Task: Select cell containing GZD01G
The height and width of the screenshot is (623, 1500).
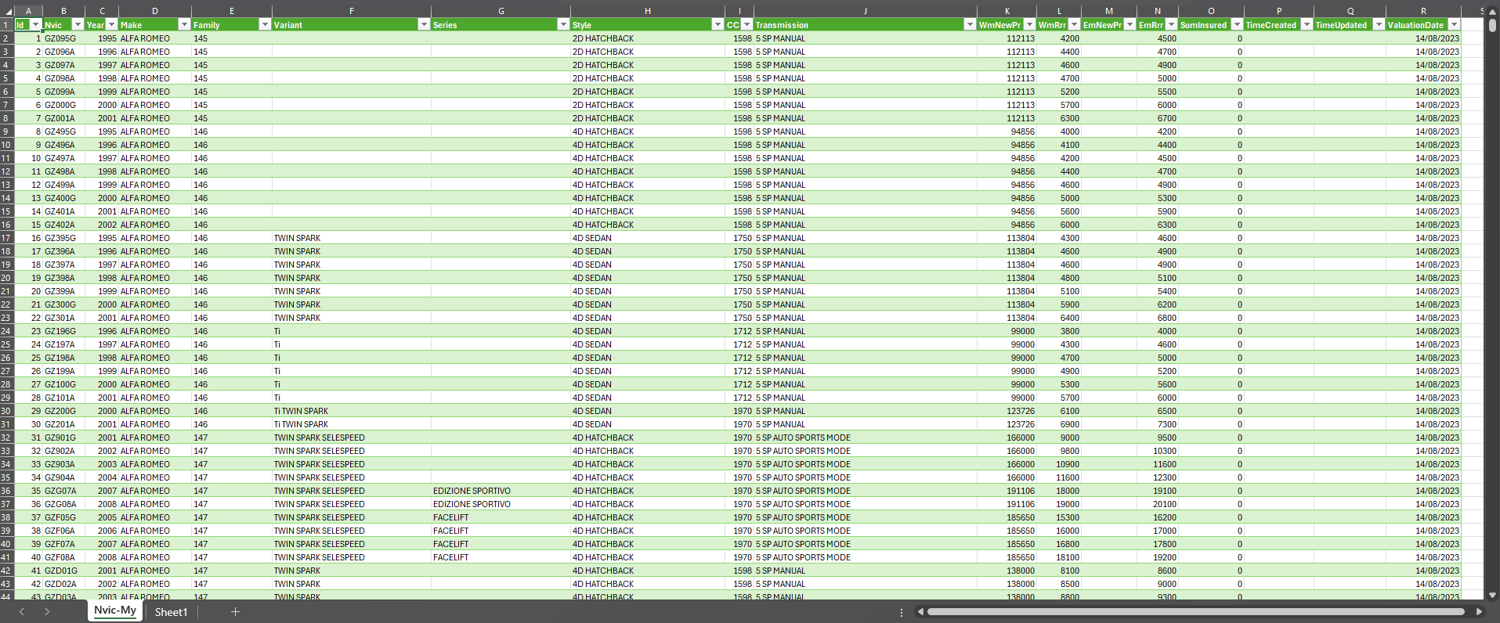Action: (63, 571)
